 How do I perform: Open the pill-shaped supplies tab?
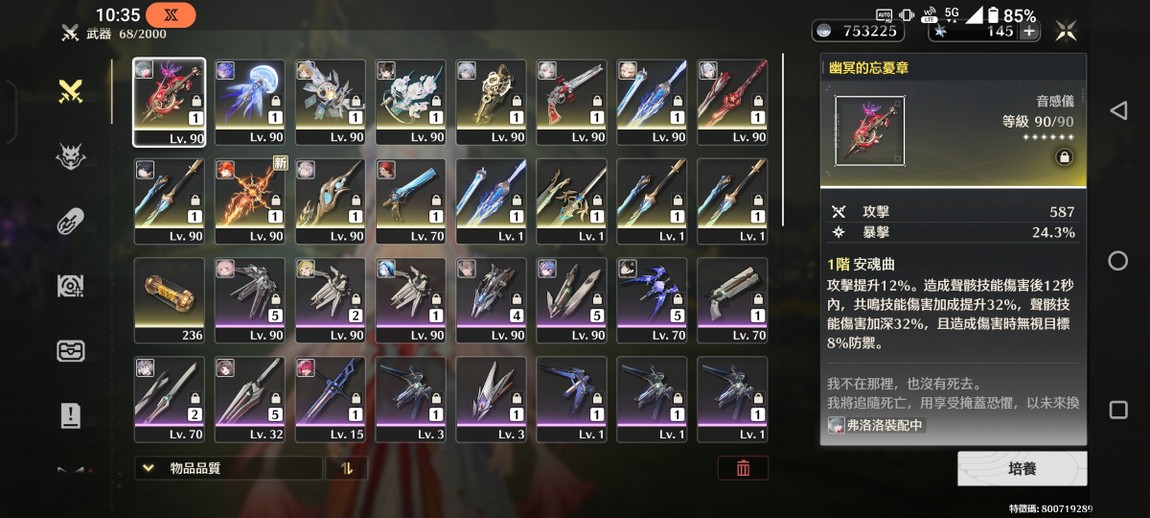tap(70, 221)
